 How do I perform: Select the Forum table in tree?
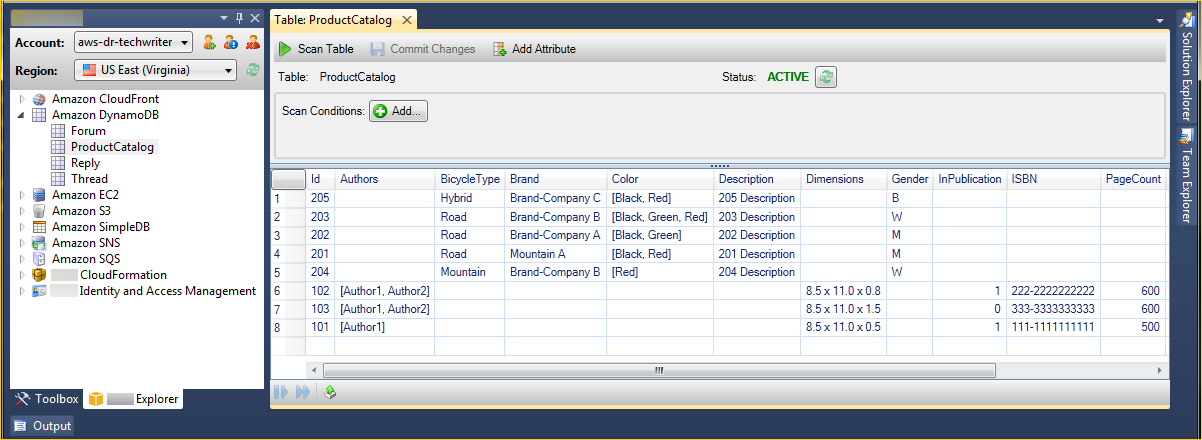88,131
